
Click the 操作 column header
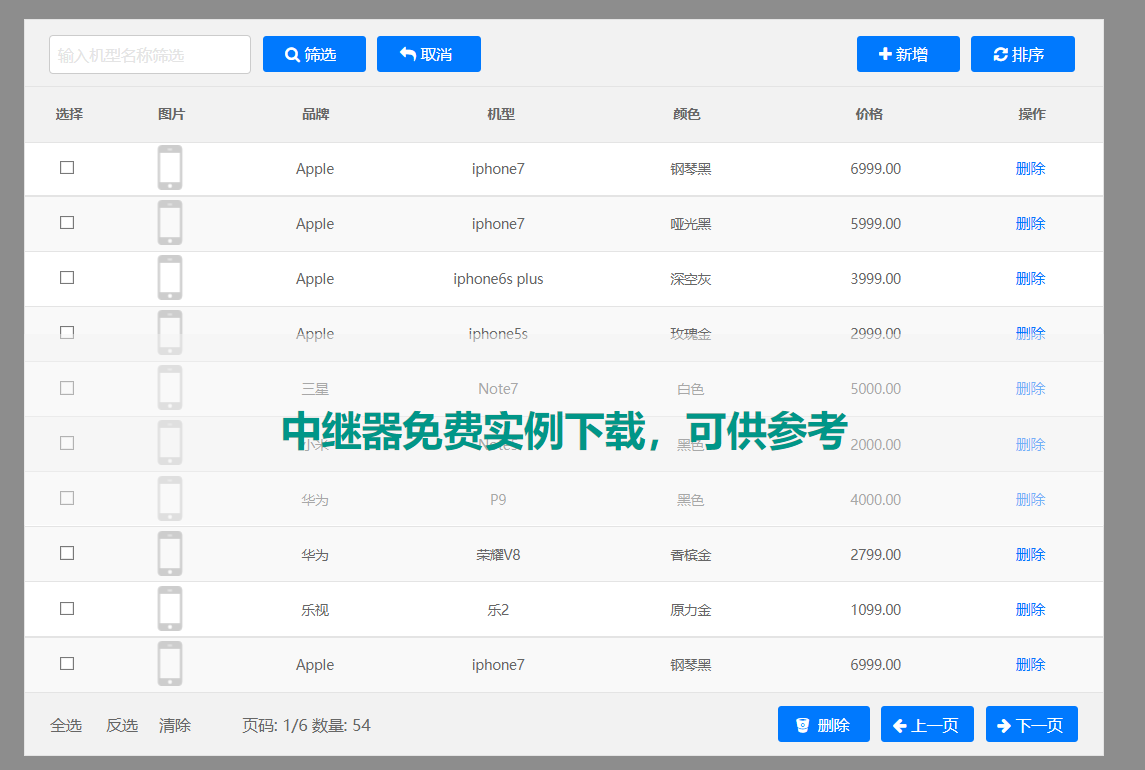tap(1032, 114)
